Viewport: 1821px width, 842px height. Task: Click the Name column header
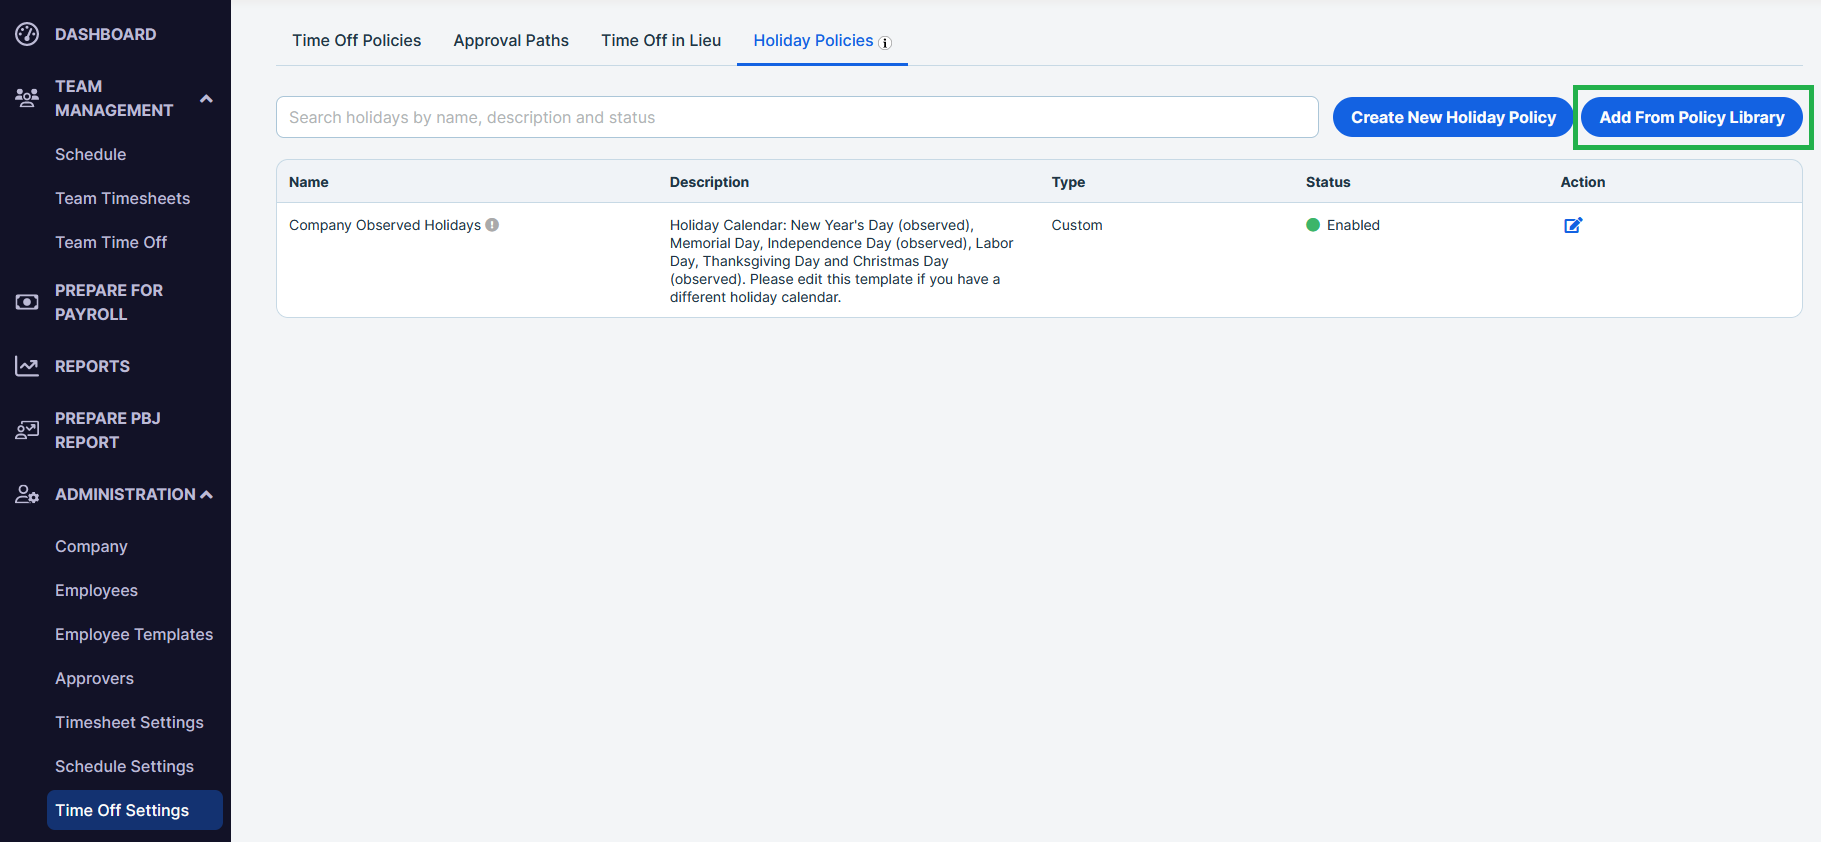tap(308, 182)
